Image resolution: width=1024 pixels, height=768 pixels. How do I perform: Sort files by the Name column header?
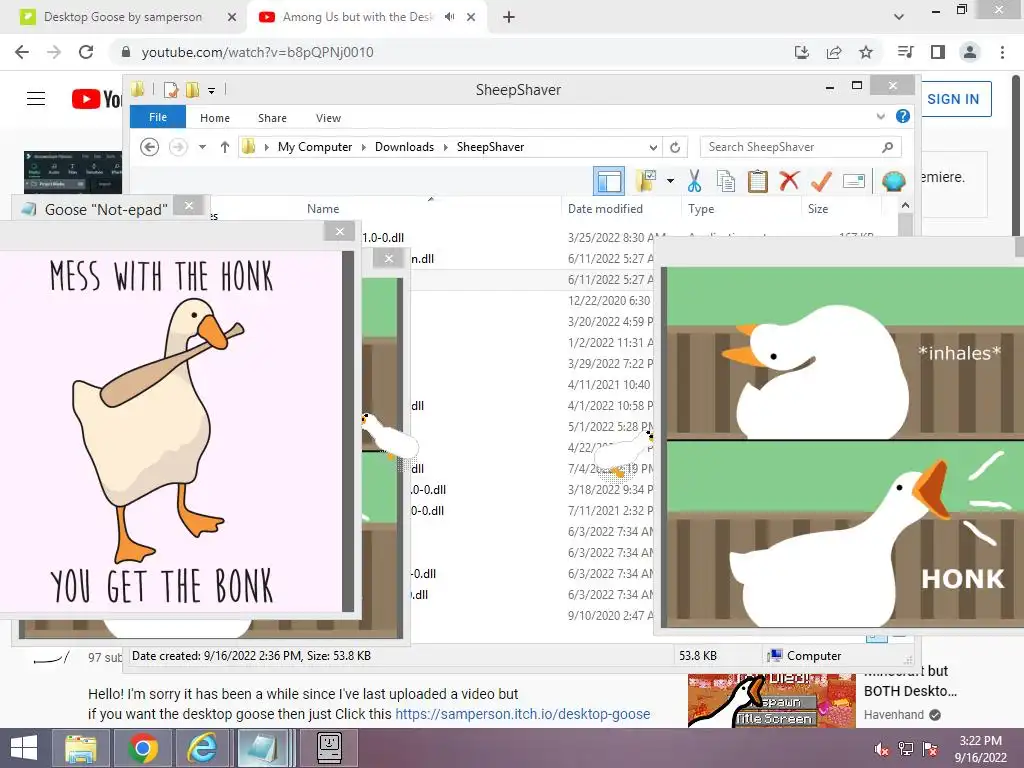(x=323, y=208)
